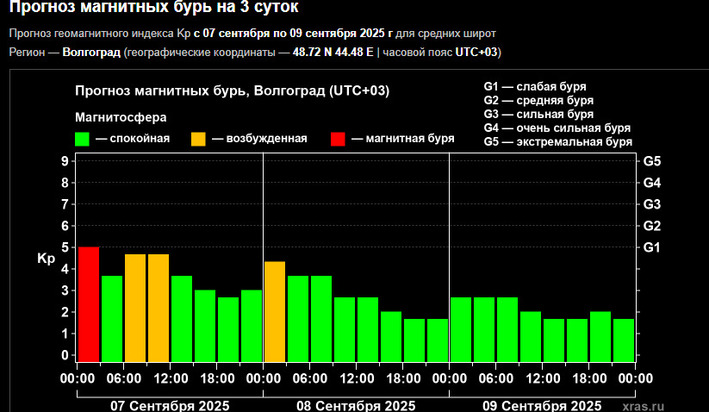Click the only yellow bar on 08 September

coord(275,310)
